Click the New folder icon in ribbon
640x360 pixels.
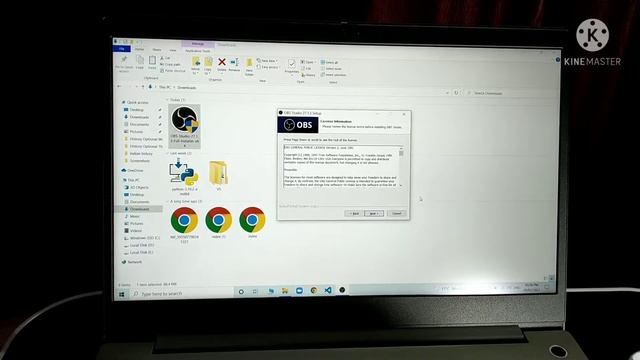click(x=249, y=67)
